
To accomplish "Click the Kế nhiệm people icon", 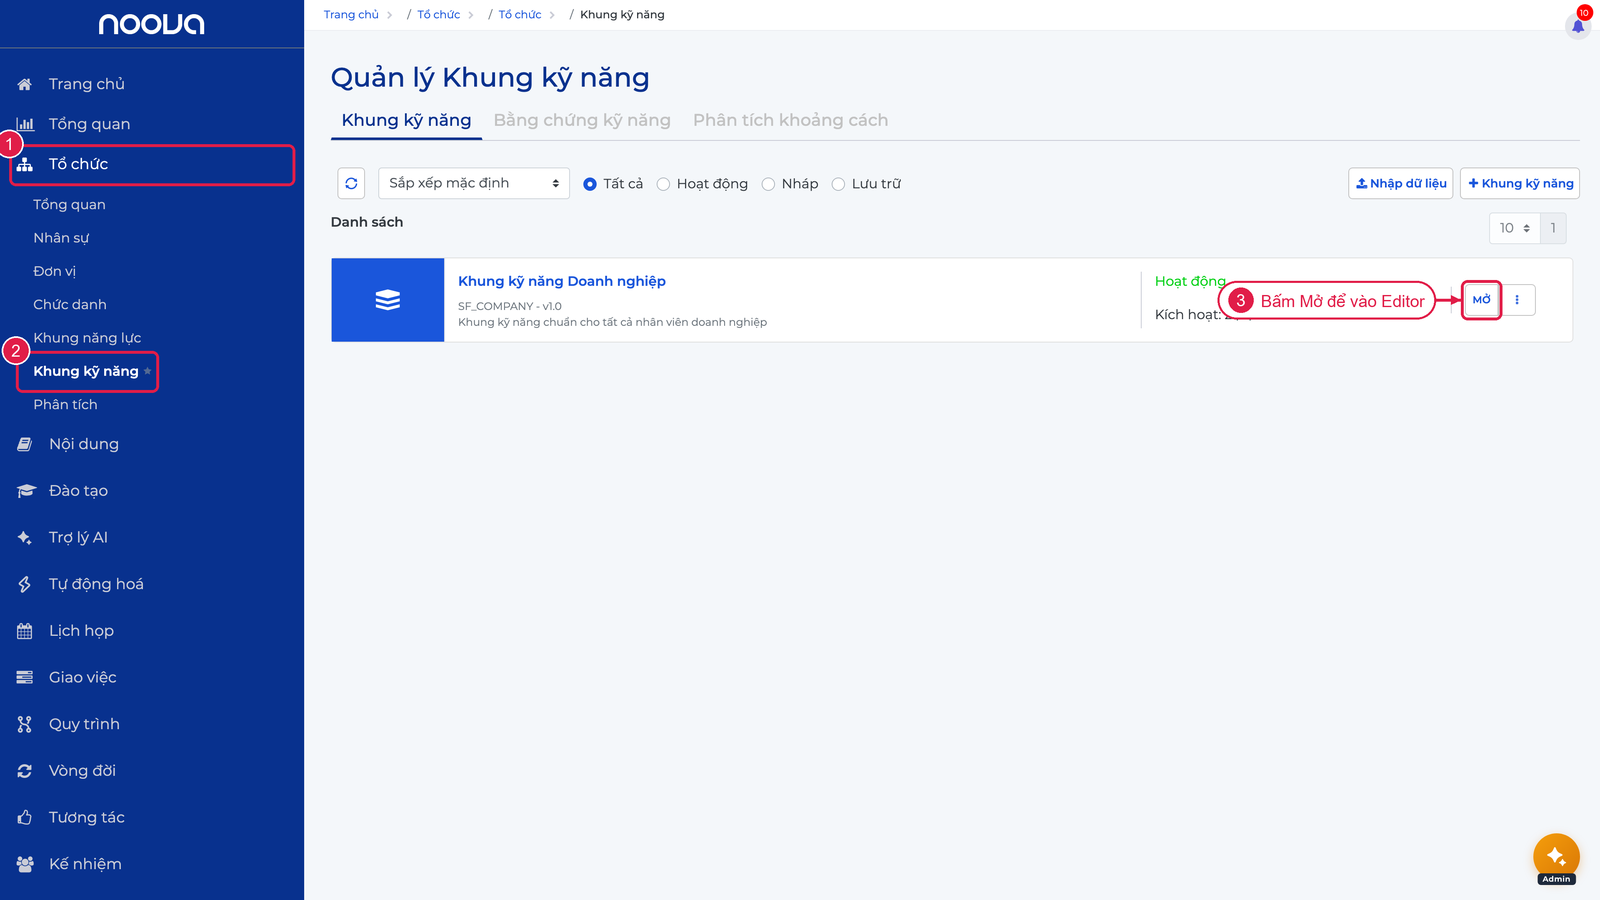I will coord(25,864).
